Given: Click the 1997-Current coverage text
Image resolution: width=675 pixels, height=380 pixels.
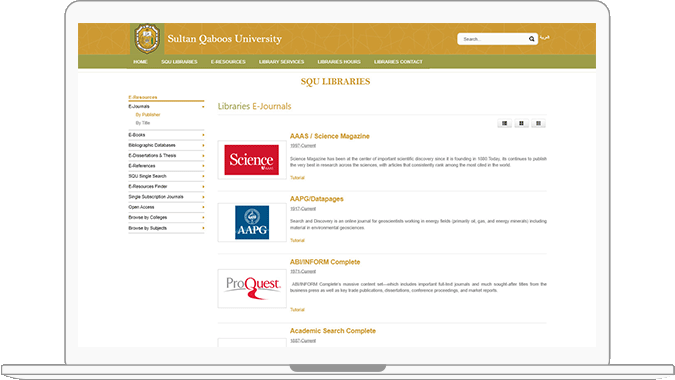Looking at the screenshot, I should (303, 146).
